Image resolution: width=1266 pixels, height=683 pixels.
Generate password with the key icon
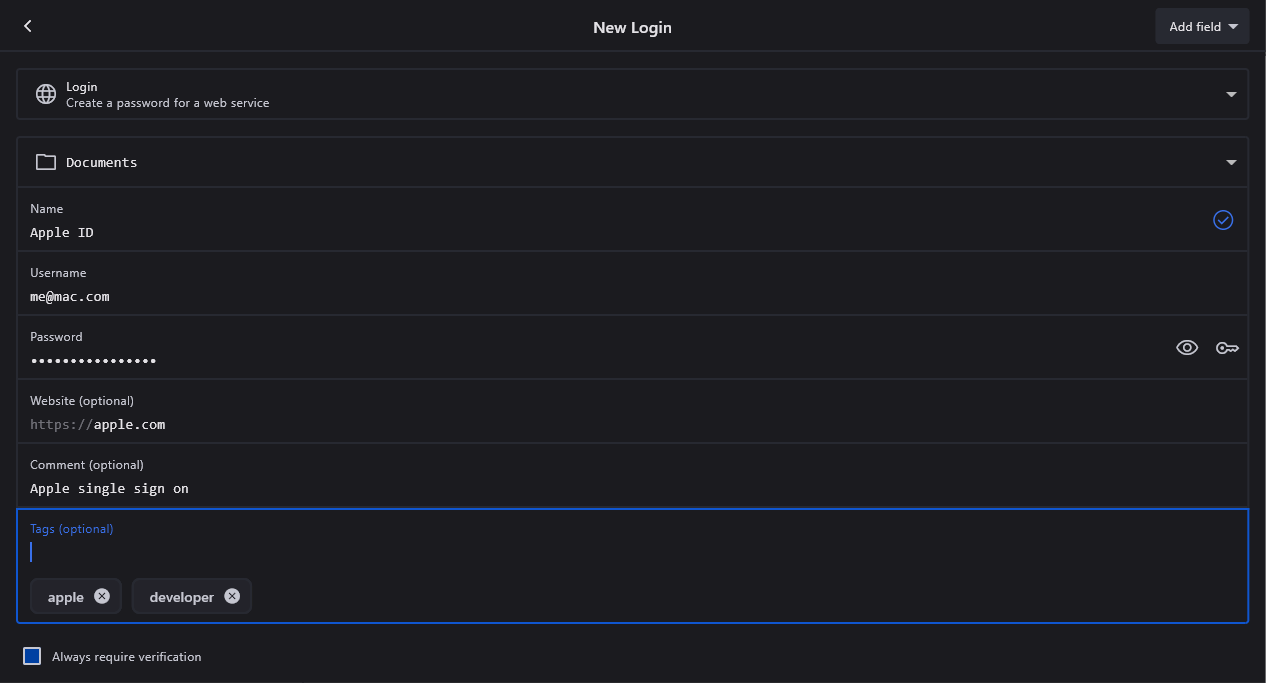click(x=1227, y=348)
